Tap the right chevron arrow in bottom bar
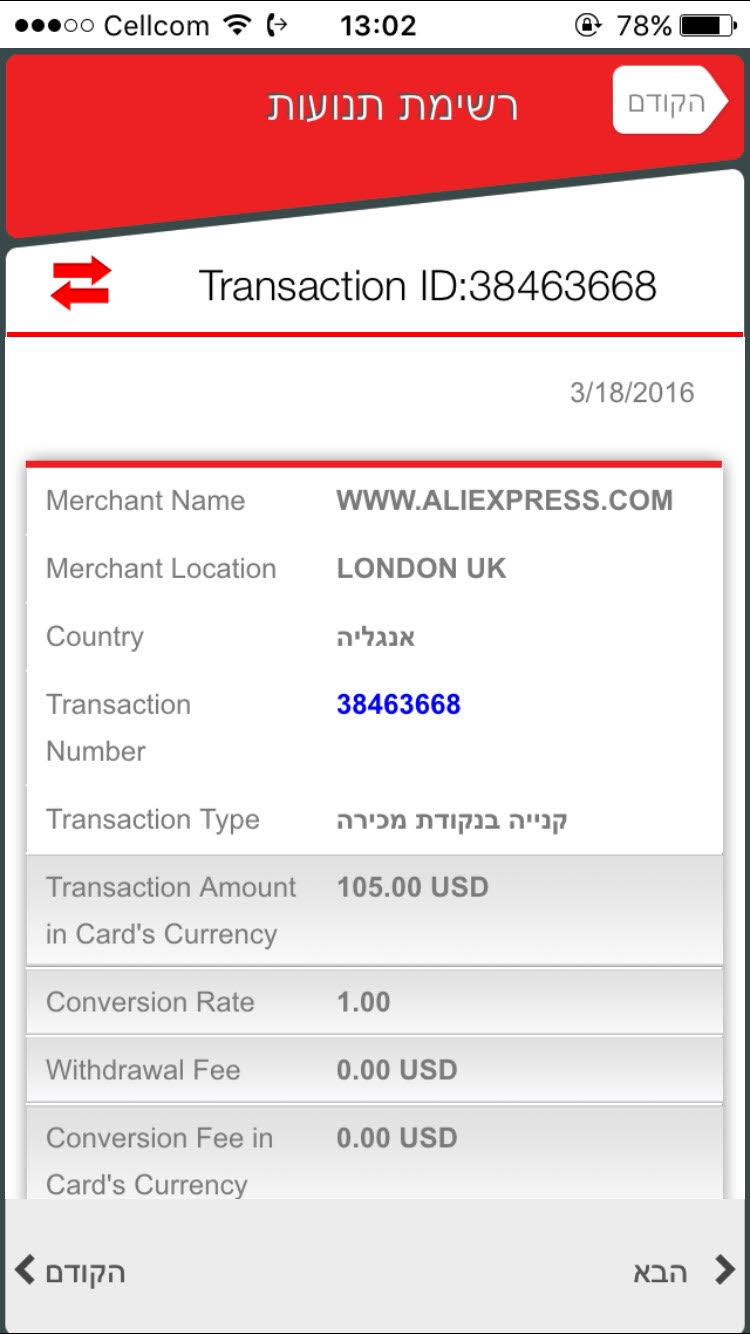Image resolution: width=750 pixels, height=1334 pixels. coord(724,1270)
